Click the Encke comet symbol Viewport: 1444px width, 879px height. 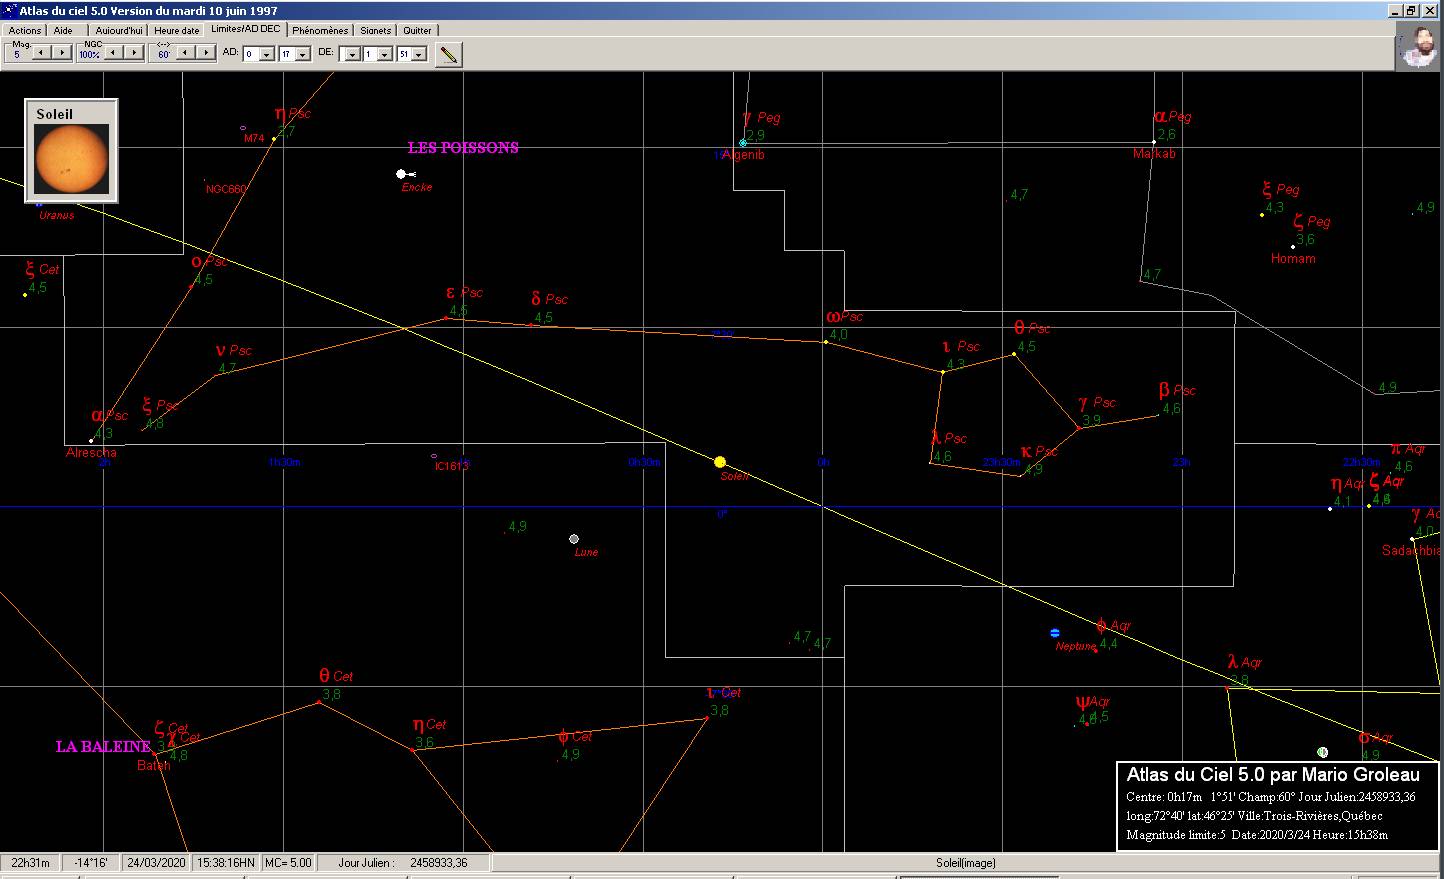pos(403,174)
